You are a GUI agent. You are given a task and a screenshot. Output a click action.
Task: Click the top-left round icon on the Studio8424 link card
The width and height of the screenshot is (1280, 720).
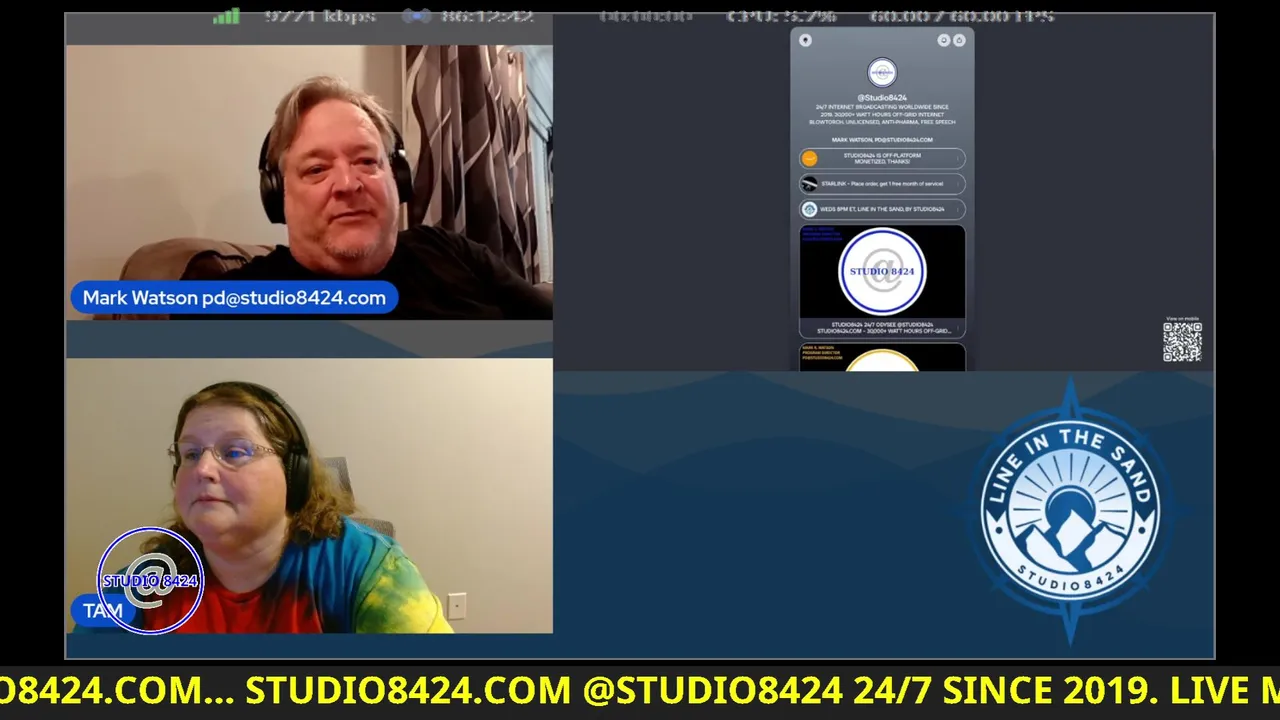[805, 41]
